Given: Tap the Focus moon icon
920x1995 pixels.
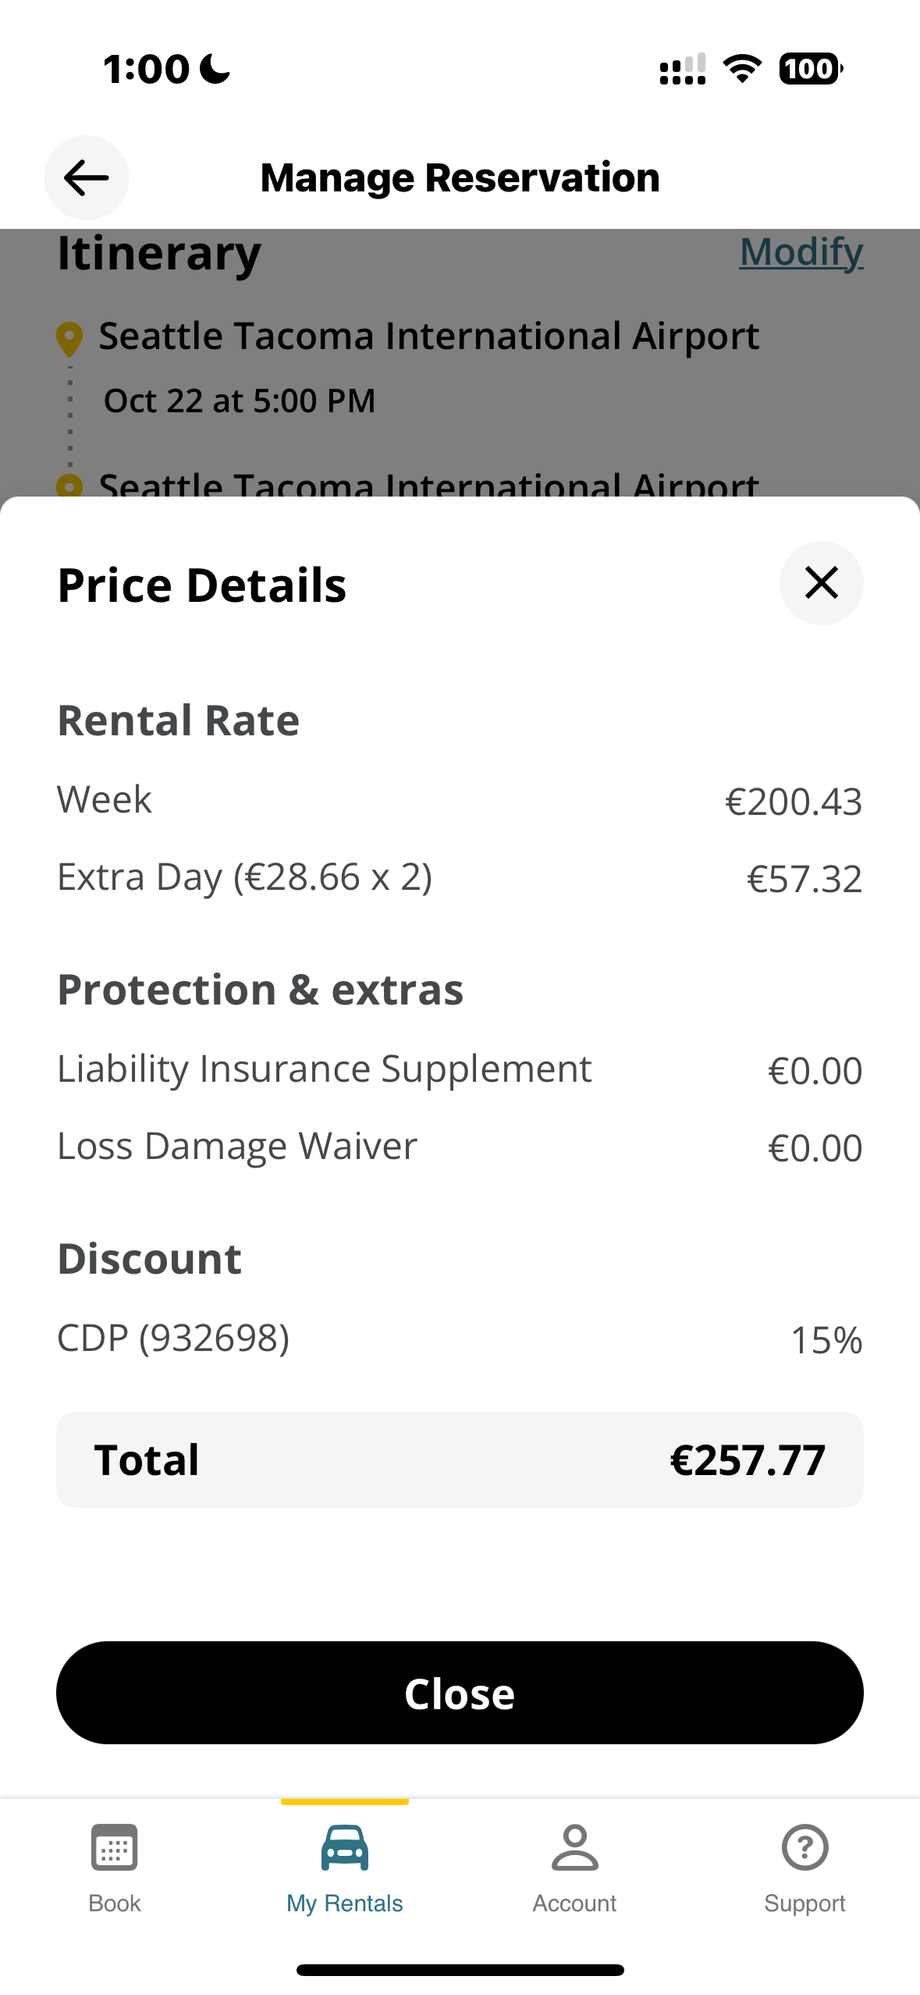Looking at the screenshot, I should (x=215, y=69).
